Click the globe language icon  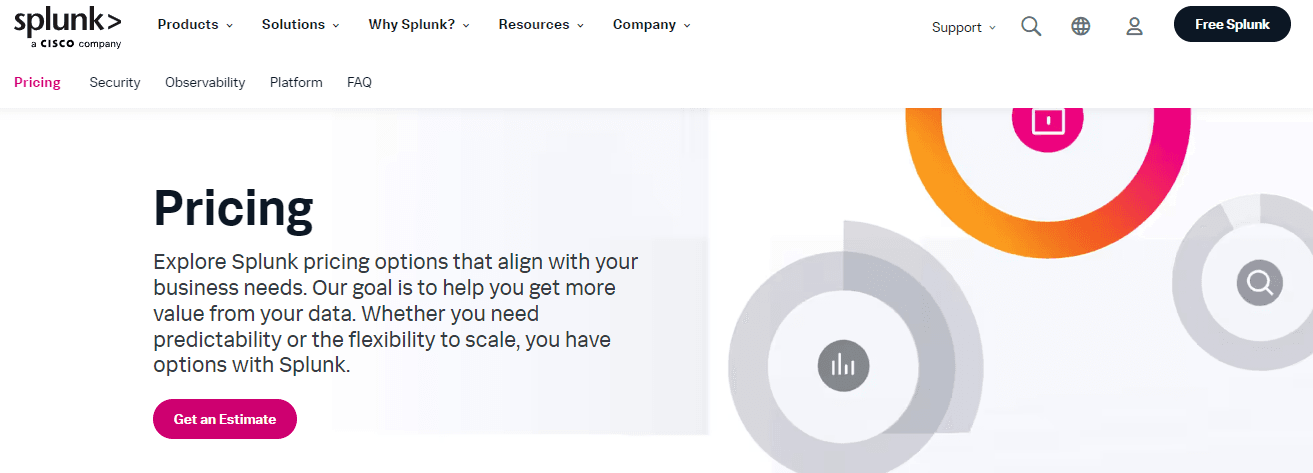tap(1081, 27)
